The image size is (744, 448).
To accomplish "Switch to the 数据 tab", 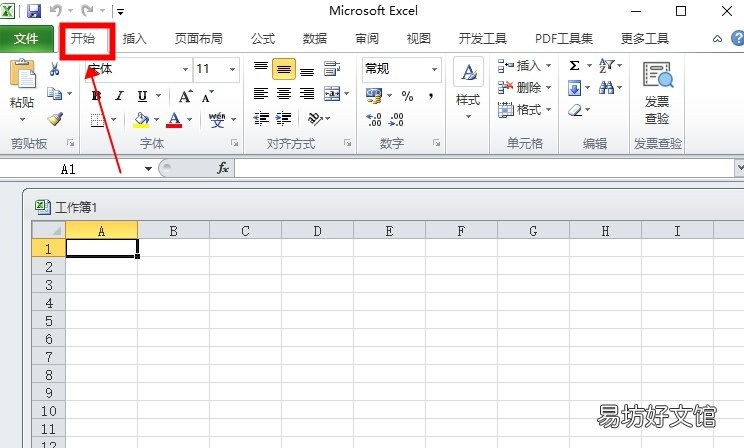I will [315, 38].
